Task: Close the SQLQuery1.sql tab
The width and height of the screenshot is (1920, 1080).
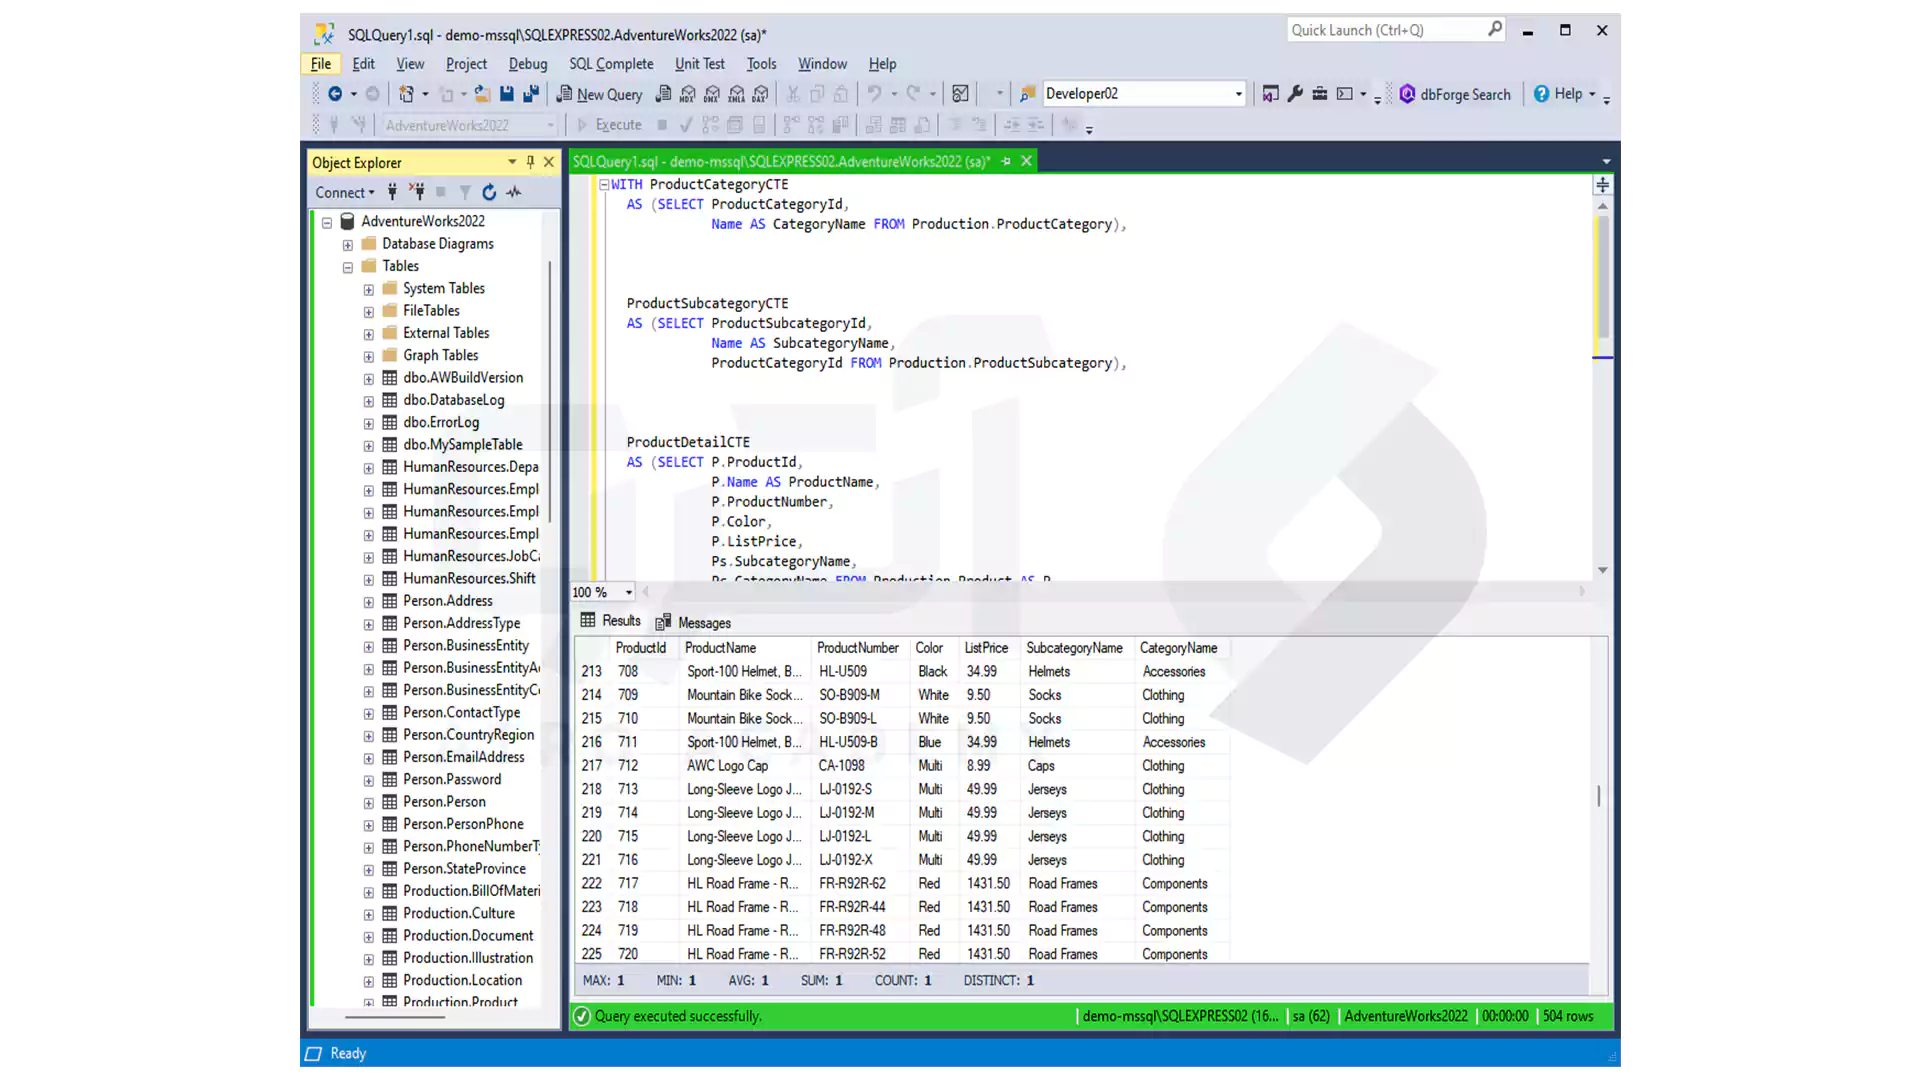Action: click(1026, 161)
